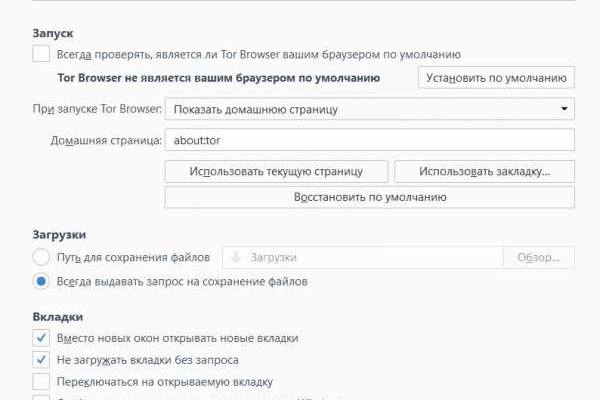Click 'Tor Browser не является вашим браузером' notice
Image resolution: width=600 pixels, height=400 pixels.
point(219,77)
